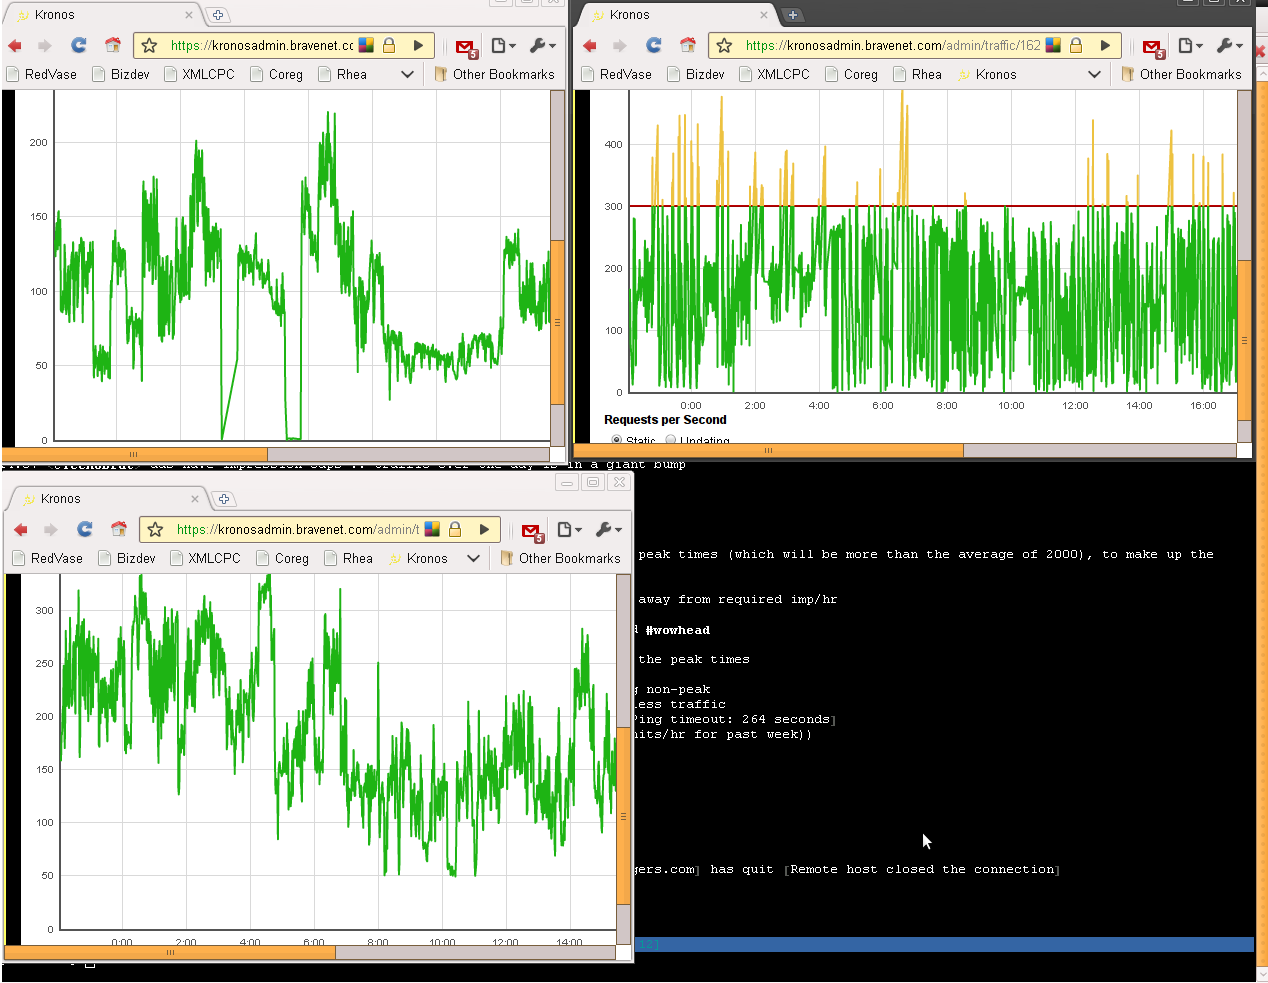Open the page menu dropdown in the bottom-left window
Viewport: 1268px width, 983px height.
[569, 529]
